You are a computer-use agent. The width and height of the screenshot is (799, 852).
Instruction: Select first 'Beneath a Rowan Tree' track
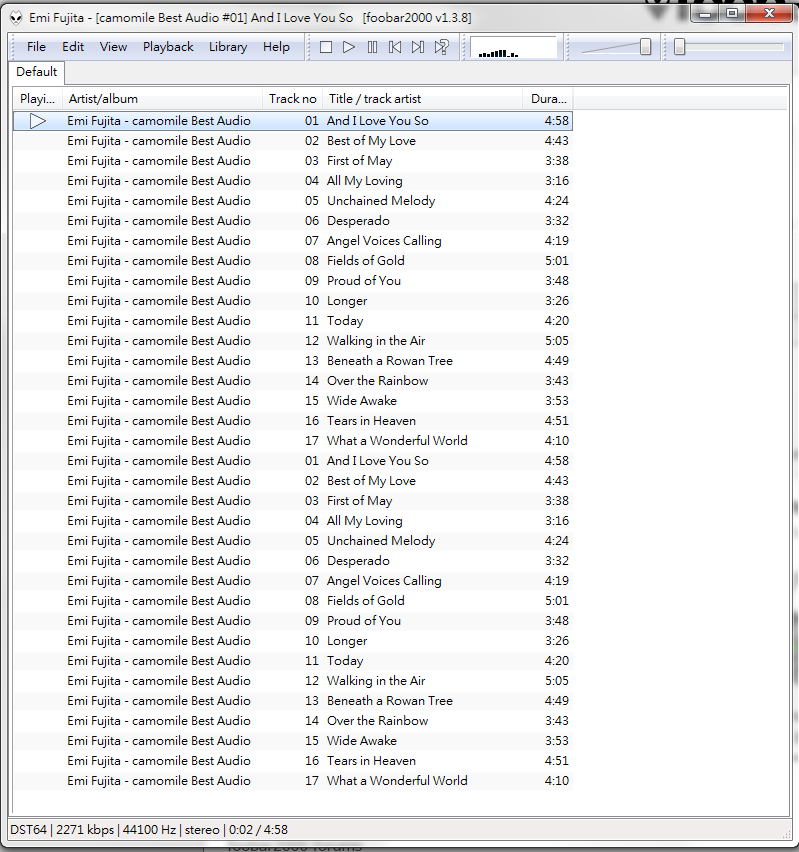293,361
